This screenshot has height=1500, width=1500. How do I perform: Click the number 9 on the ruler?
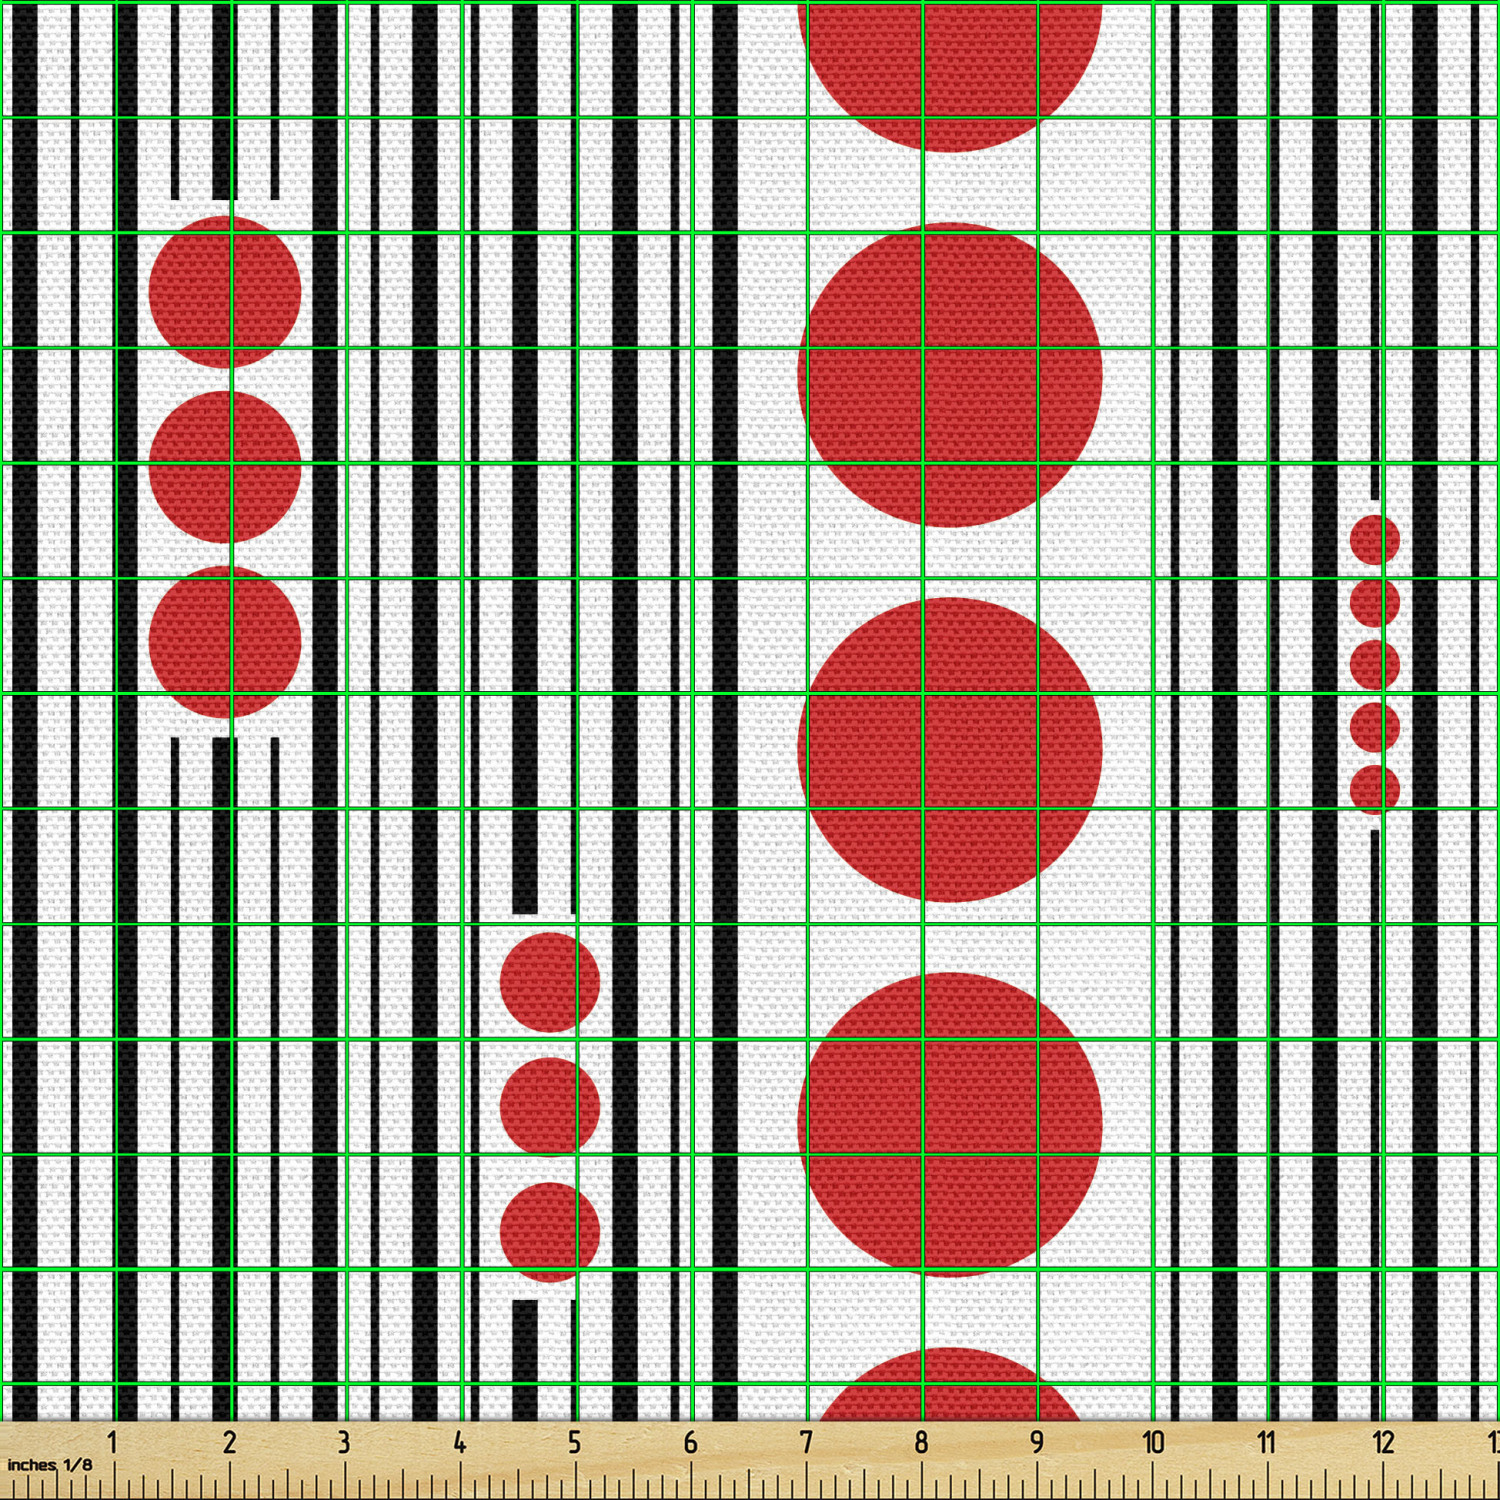[1037, 1442]
